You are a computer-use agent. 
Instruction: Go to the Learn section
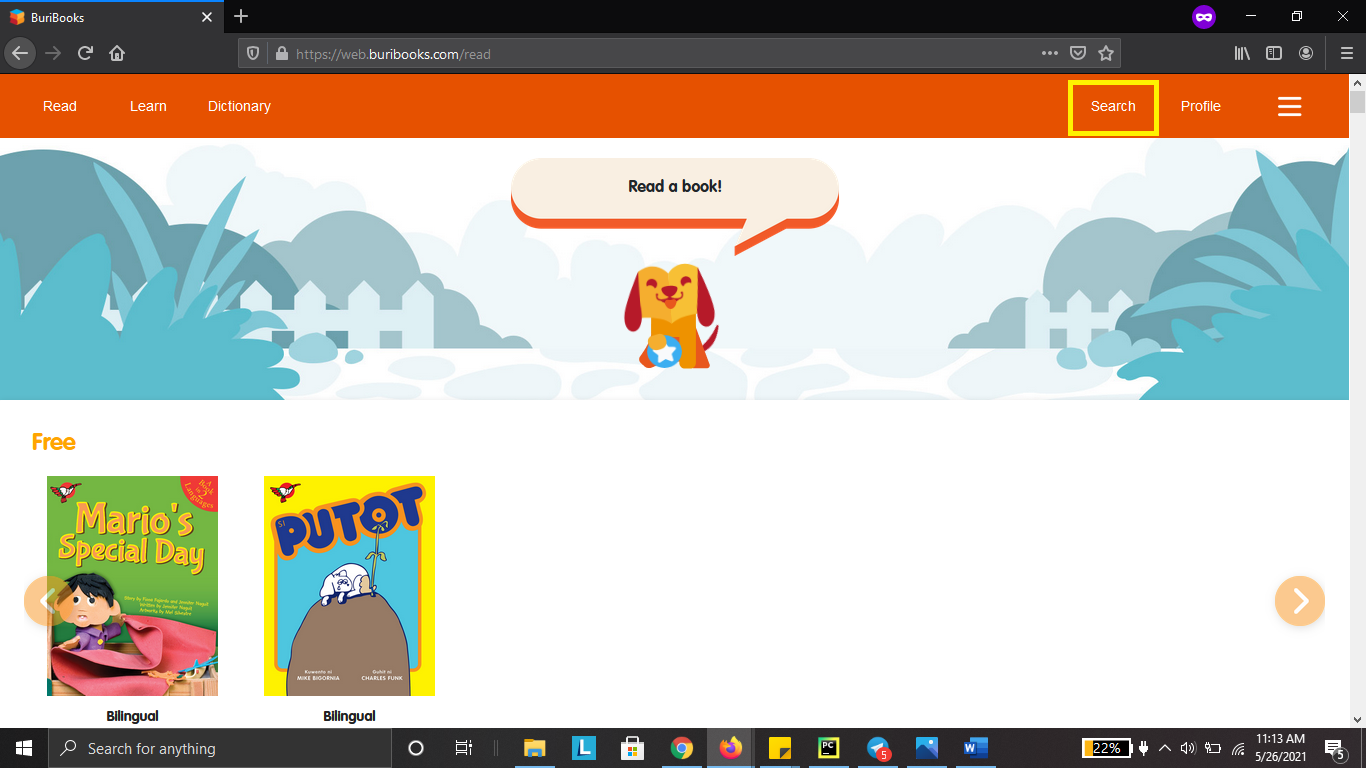click(148, 106)
